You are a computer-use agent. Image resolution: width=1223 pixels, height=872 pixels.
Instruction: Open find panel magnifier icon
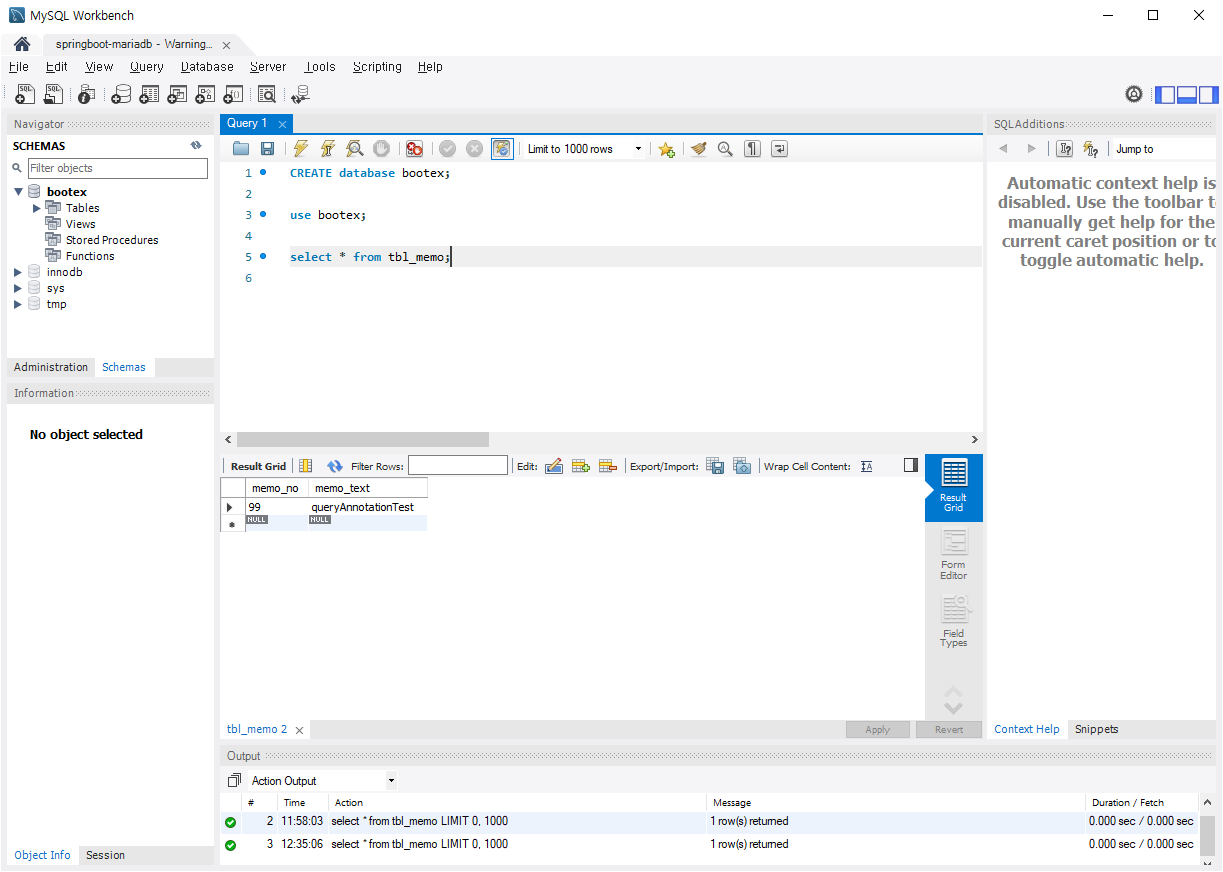[725, 149]
